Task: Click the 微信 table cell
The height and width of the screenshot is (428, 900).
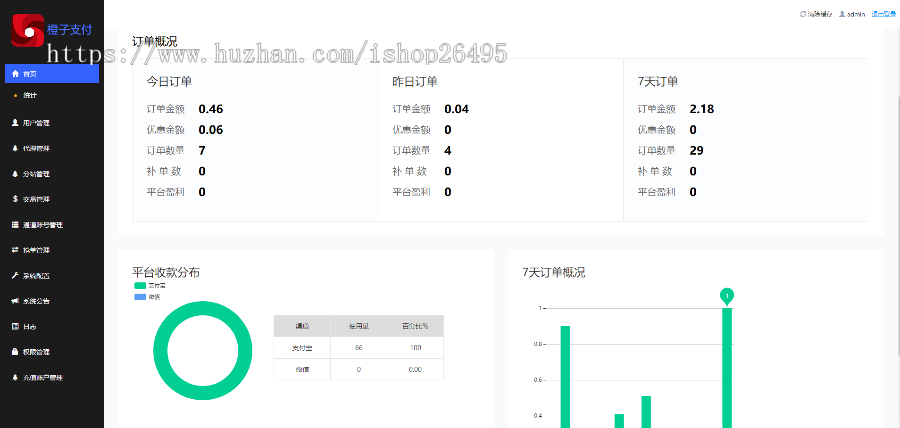Action: tap(302, 369)
